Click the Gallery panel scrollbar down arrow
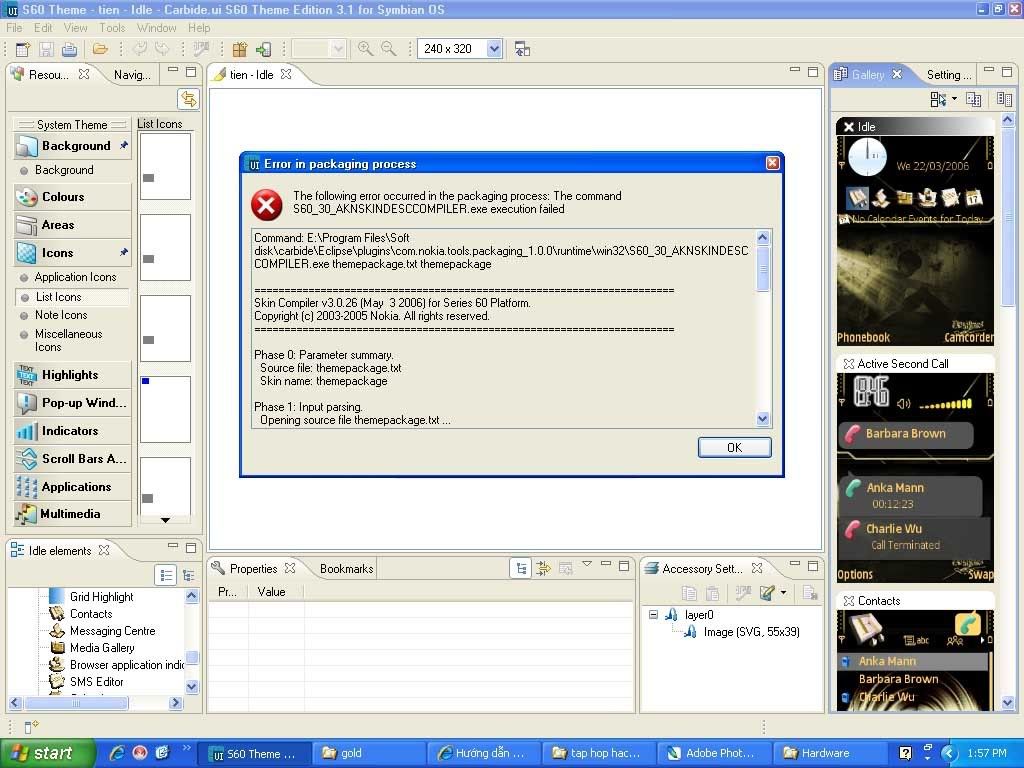The image size is (1024, 768). [1007, 703]
